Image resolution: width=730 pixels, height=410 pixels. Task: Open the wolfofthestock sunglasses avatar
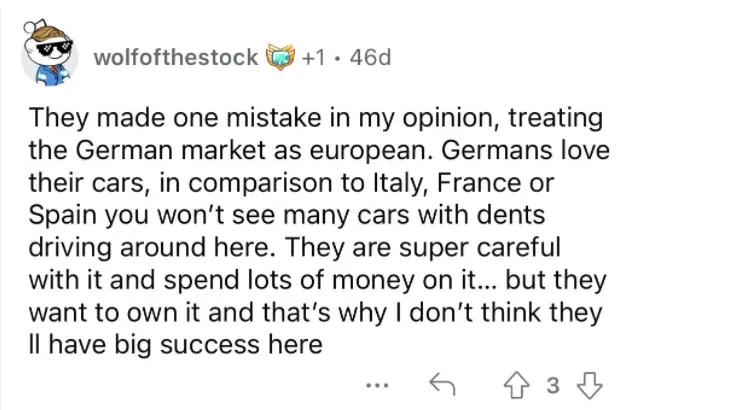pyautogui.click(x=51, y=58)
